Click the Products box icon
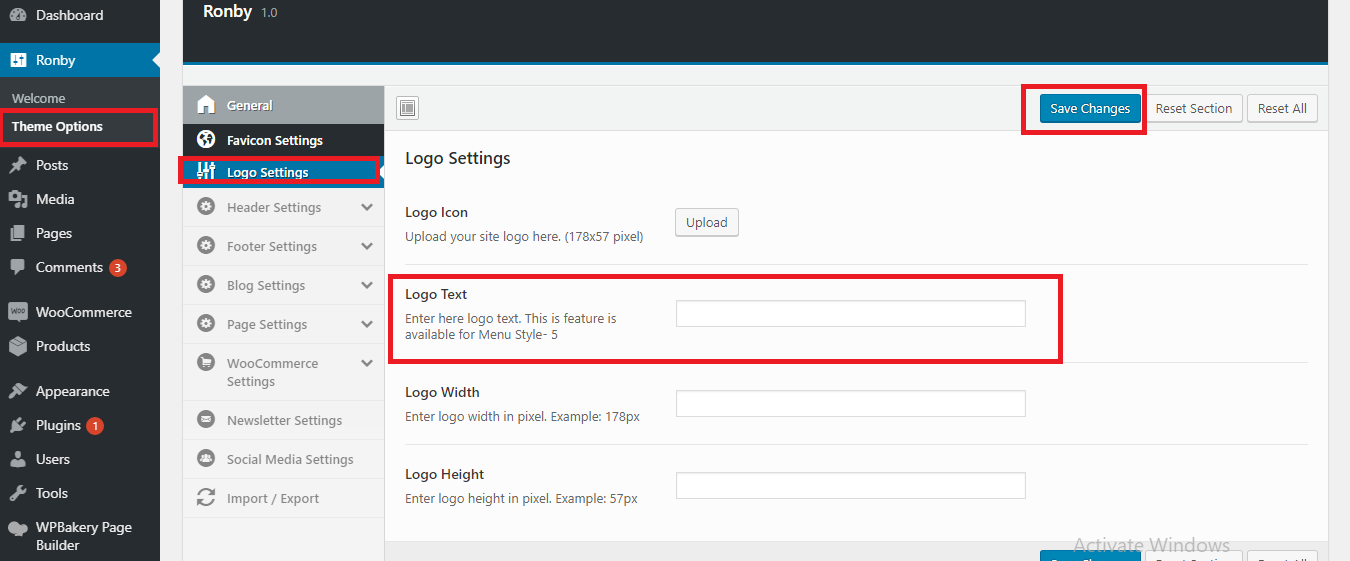Image resolution: width=1350 pixels, height=561 pixels. [x=18, y=346]
